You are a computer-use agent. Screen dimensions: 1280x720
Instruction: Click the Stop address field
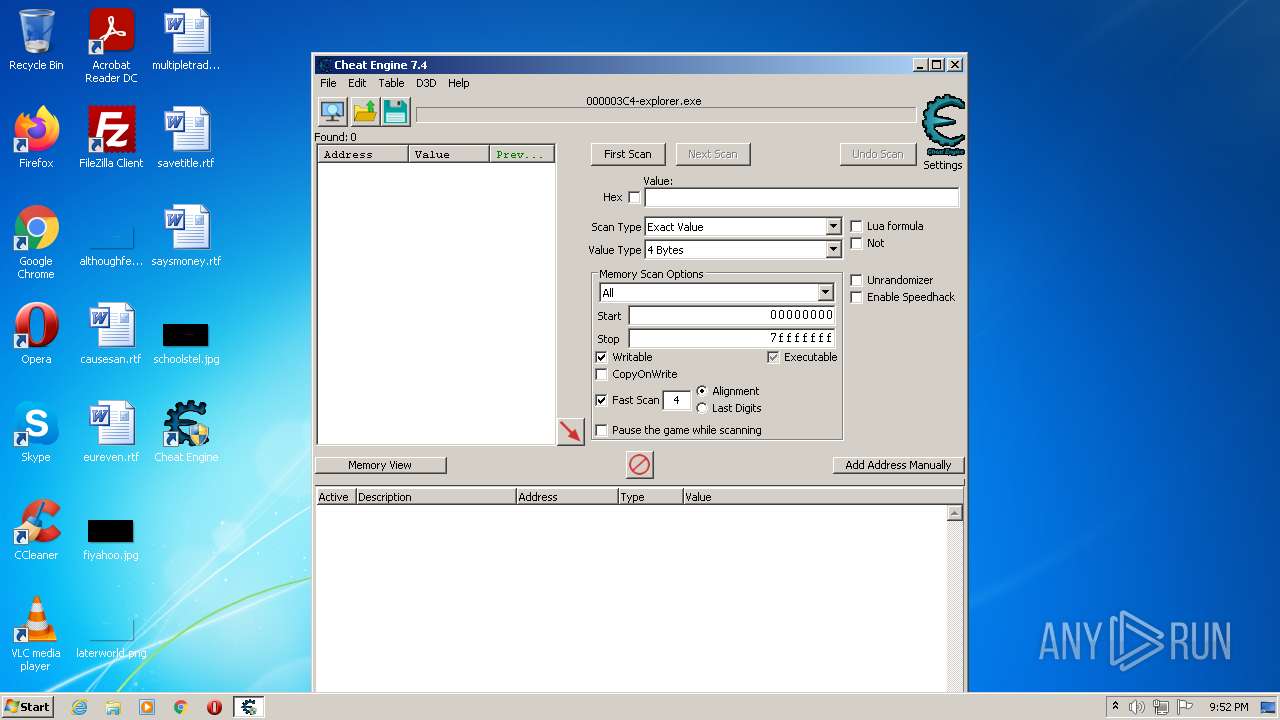731,338
